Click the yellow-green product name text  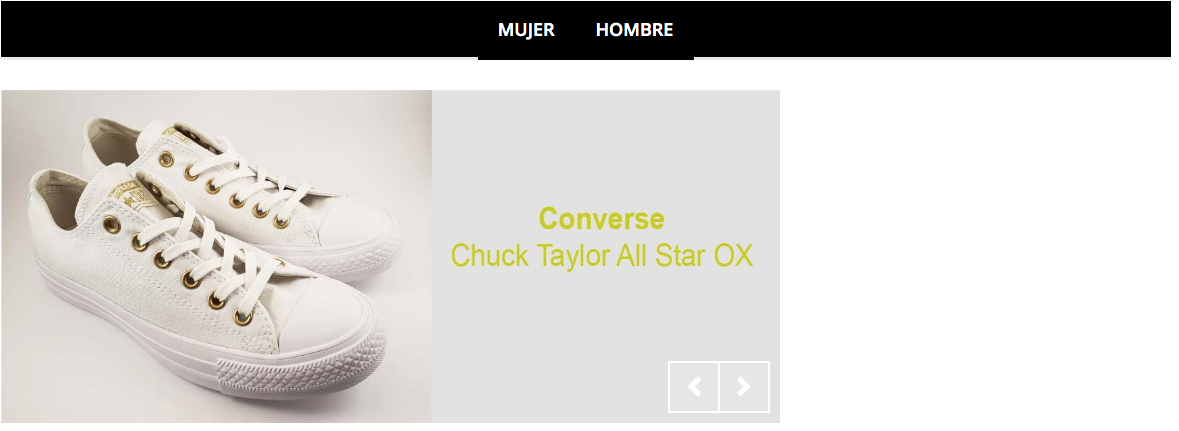coord(602,256)
